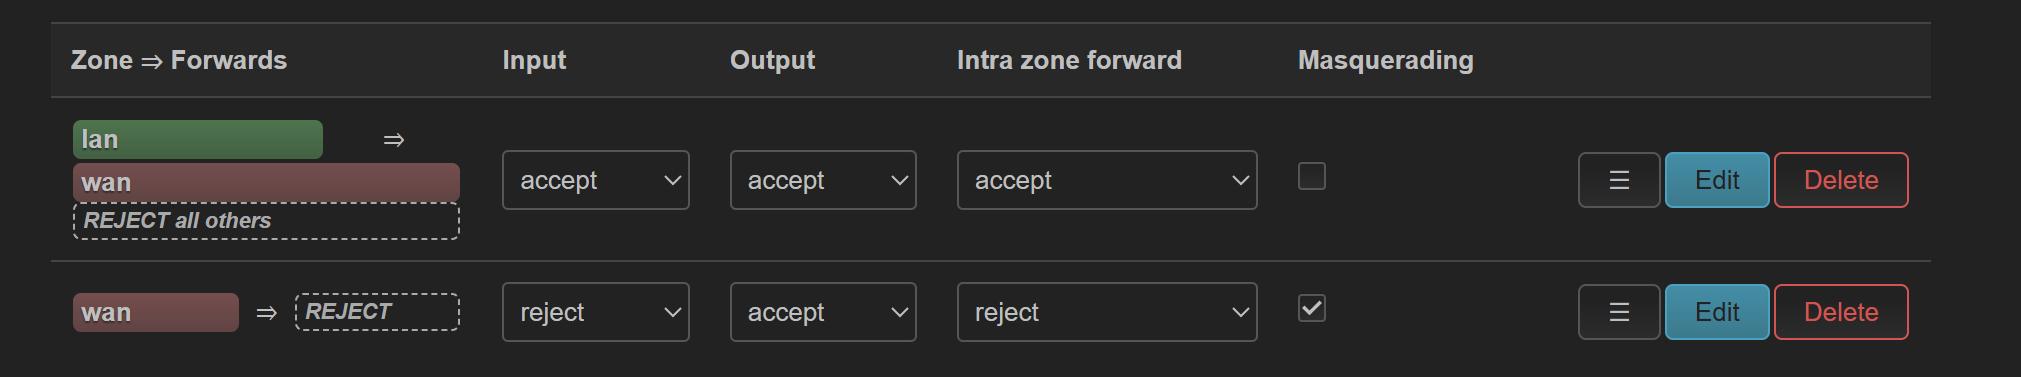2021x377 pixels.
Task: Delete the wan zone
Action: coord(1841,312)
